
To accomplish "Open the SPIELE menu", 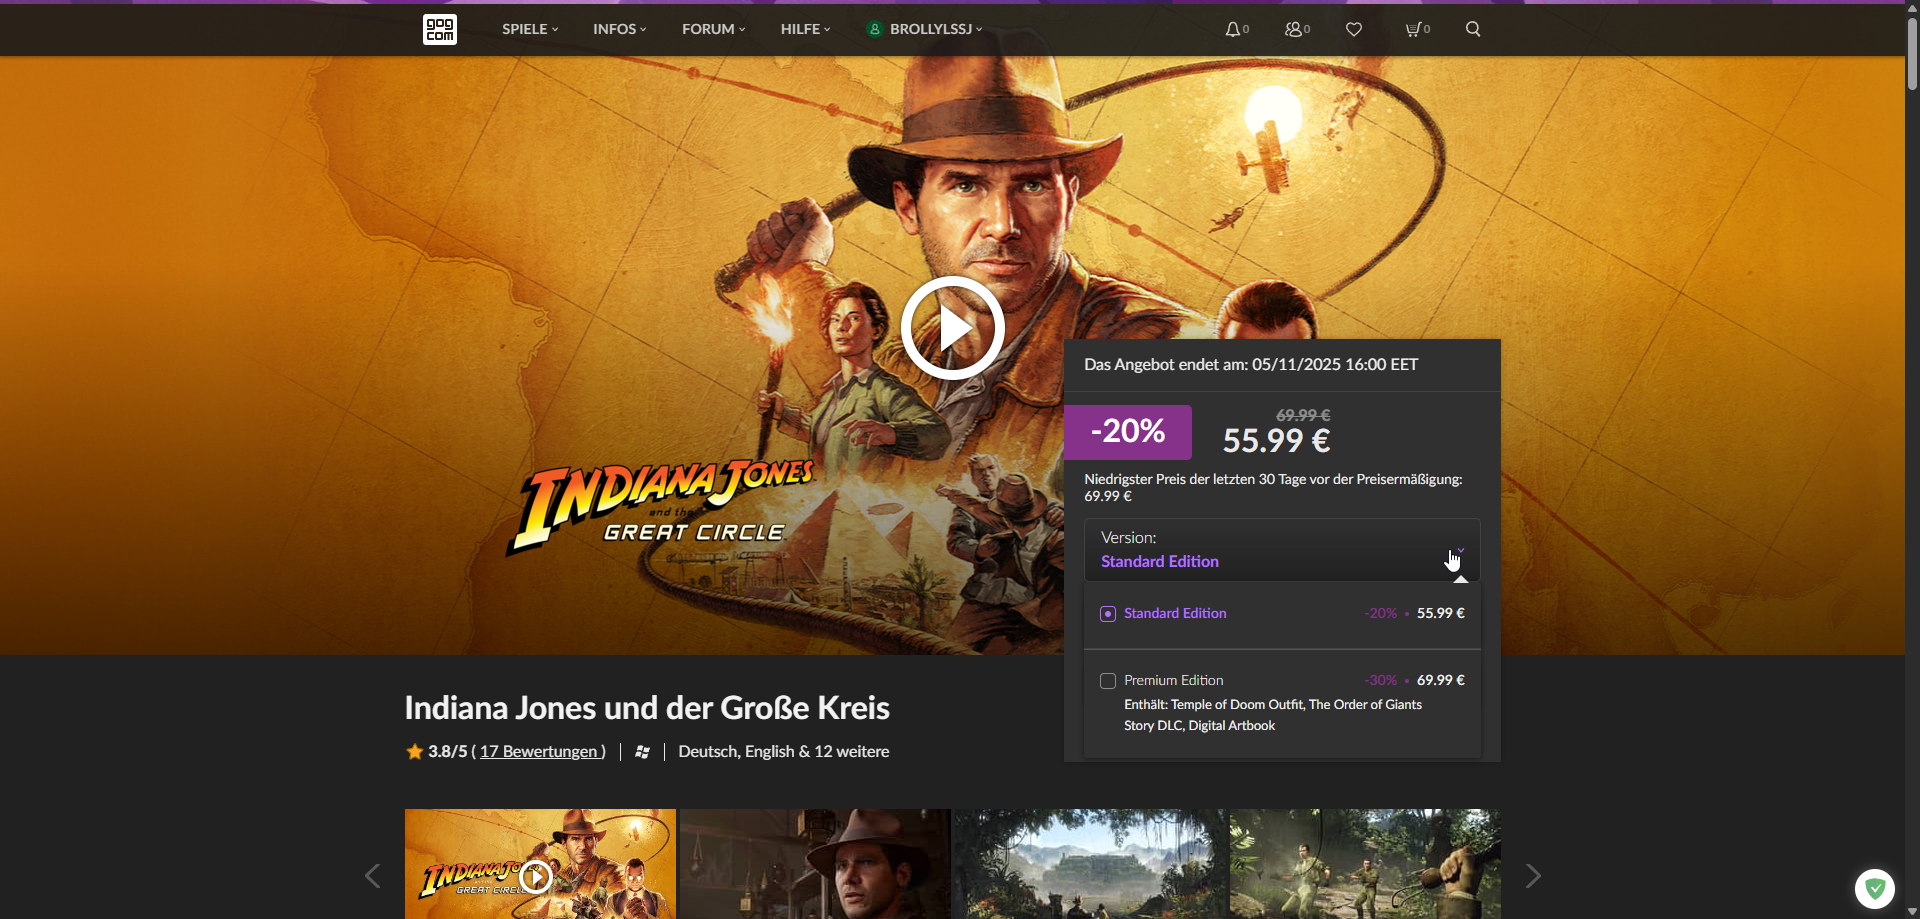I will pyautogui.click(x=530, y=29).
